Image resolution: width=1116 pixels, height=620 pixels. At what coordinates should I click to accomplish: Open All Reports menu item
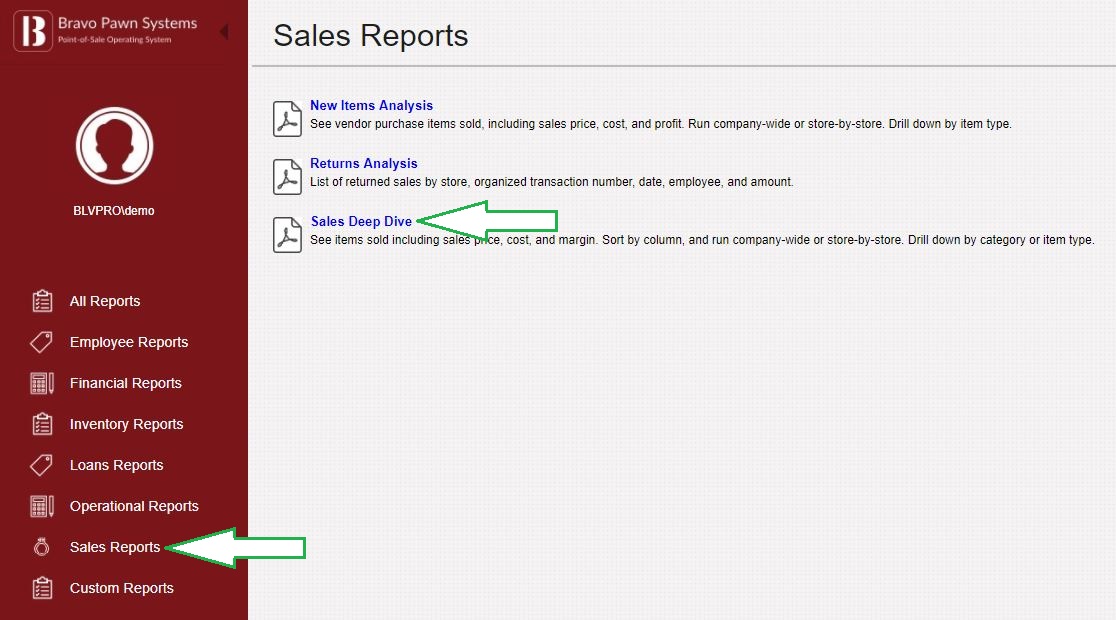tap(105, 301)
